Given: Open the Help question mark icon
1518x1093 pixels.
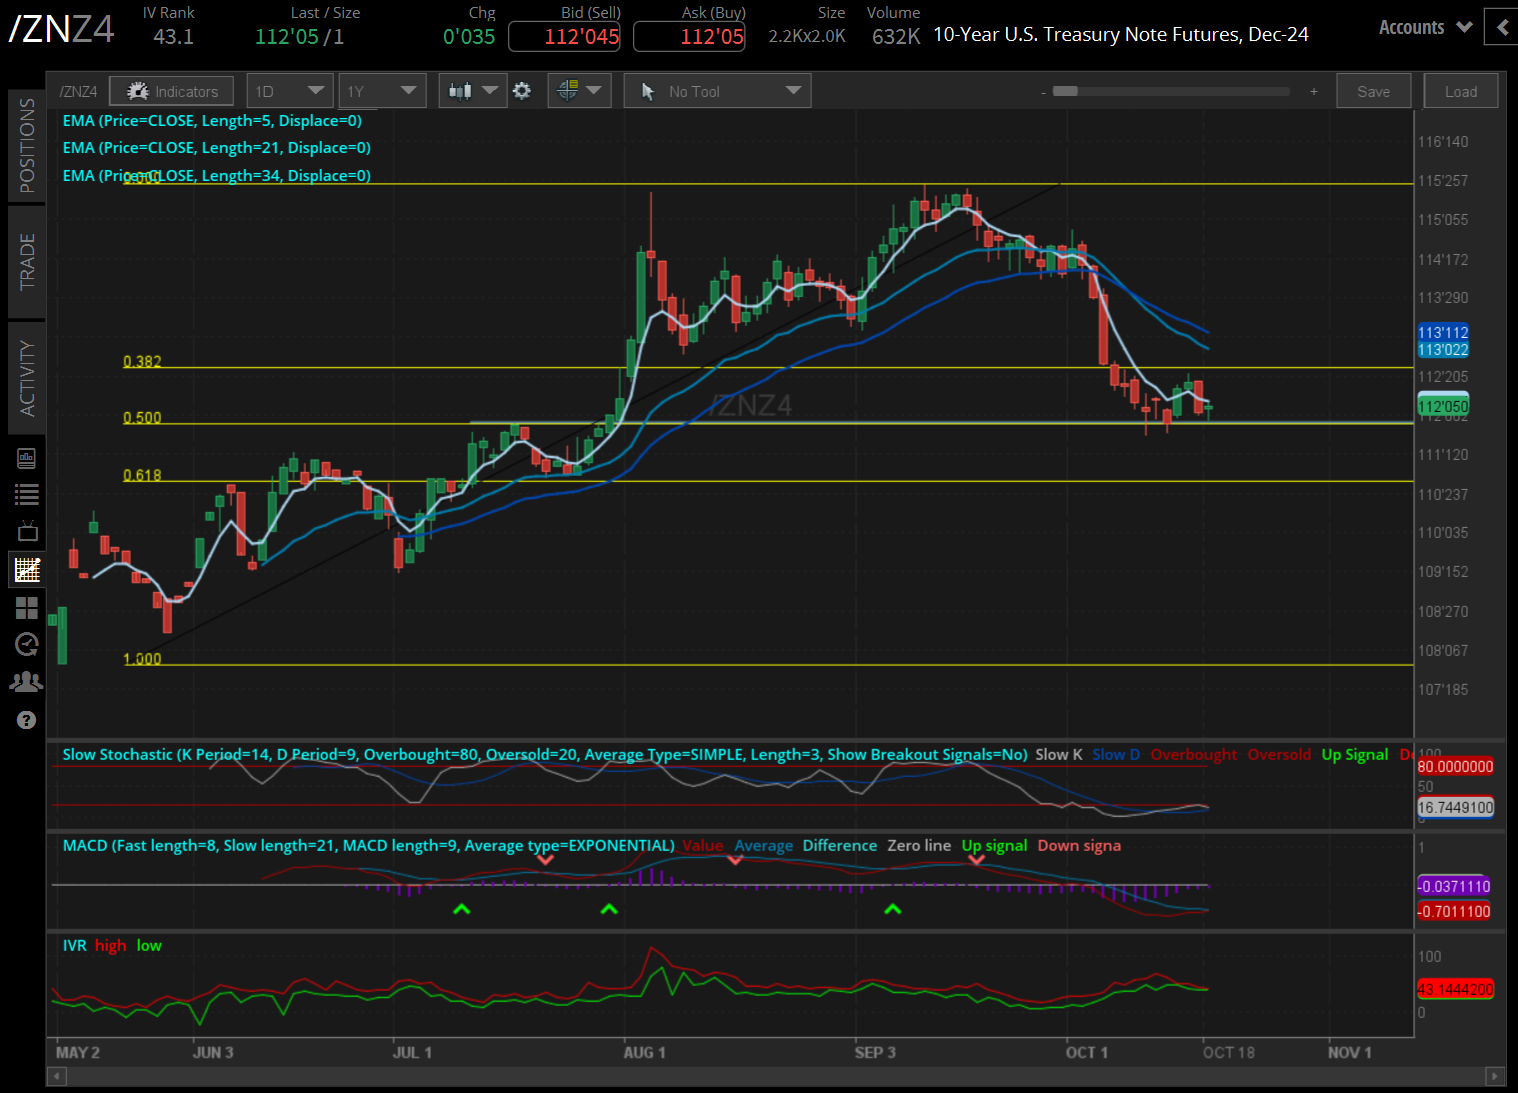Looking at the screenshot, I should (x=27, y=720).
